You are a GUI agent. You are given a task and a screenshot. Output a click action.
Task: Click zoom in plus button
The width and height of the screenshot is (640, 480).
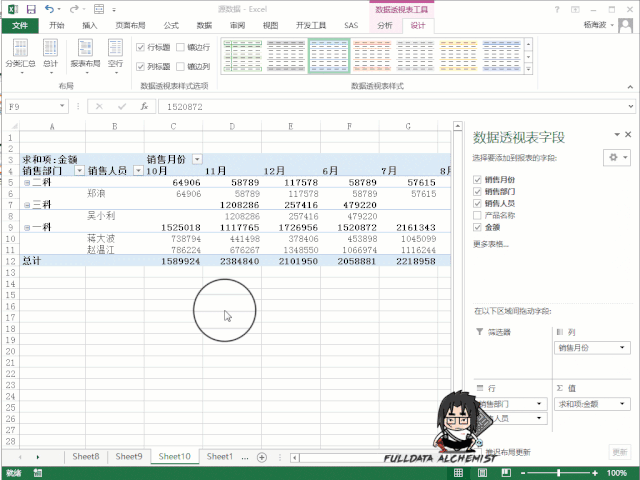595,473
